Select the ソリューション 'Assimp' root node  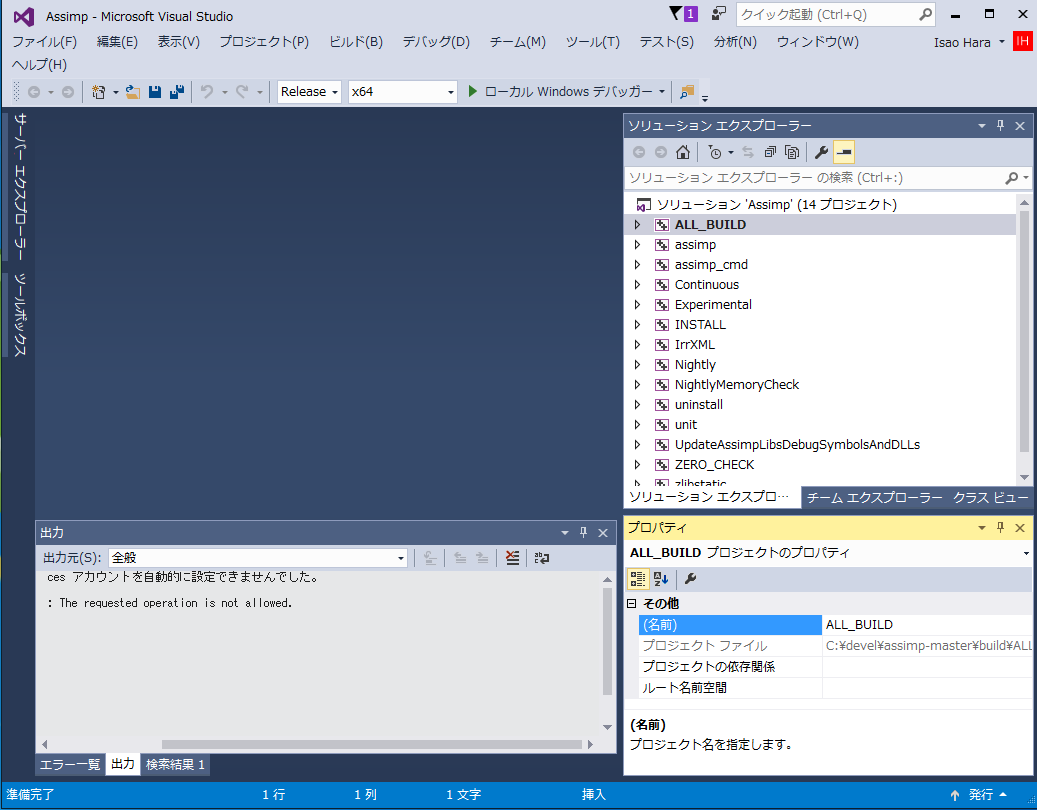point(776,205)
